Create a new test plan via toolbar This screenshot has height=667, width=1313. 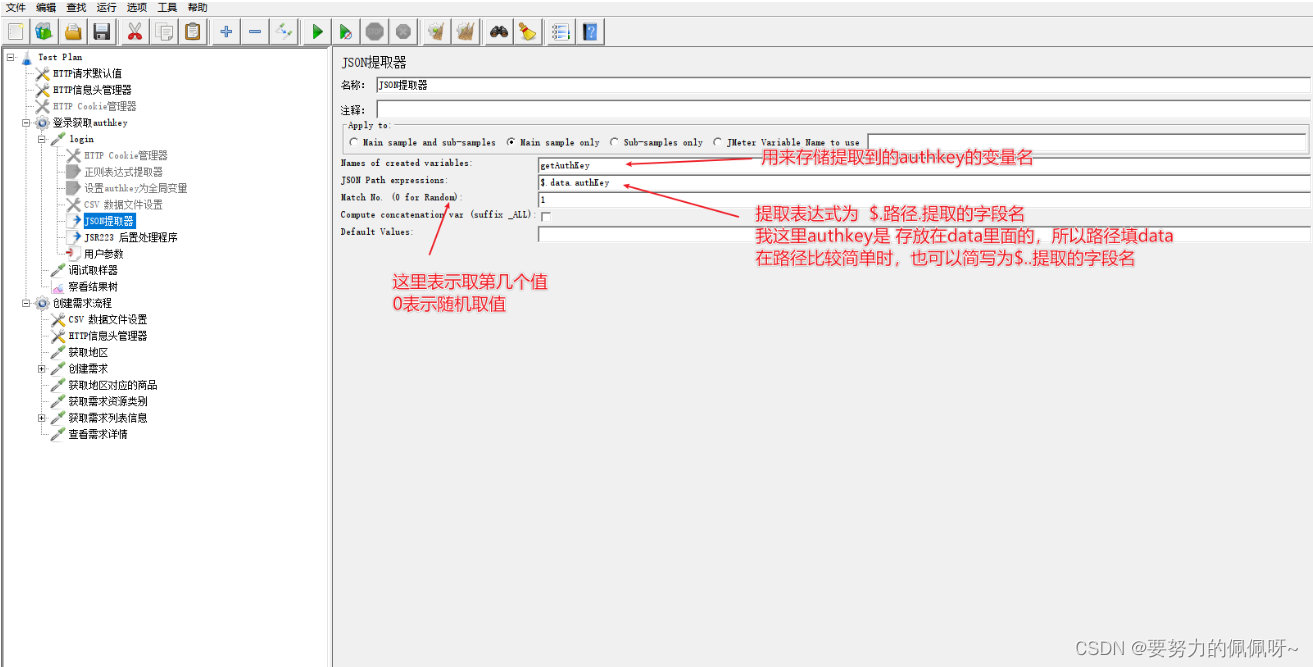[15, 32]
